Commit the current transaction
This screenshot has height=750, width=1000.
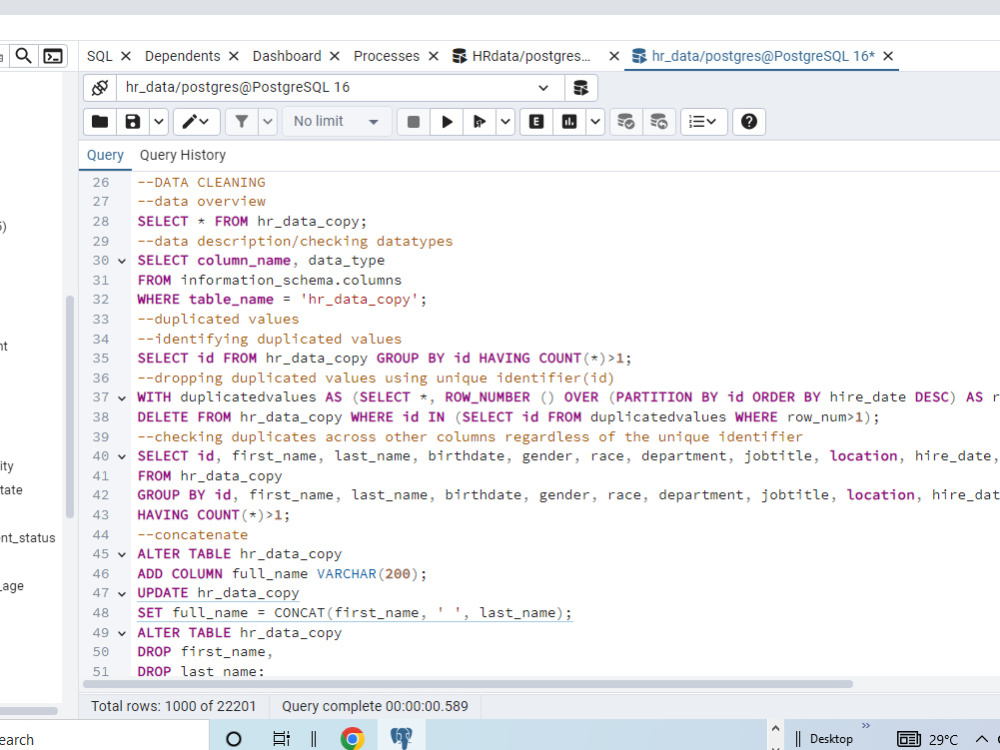(x=626, y=121)
